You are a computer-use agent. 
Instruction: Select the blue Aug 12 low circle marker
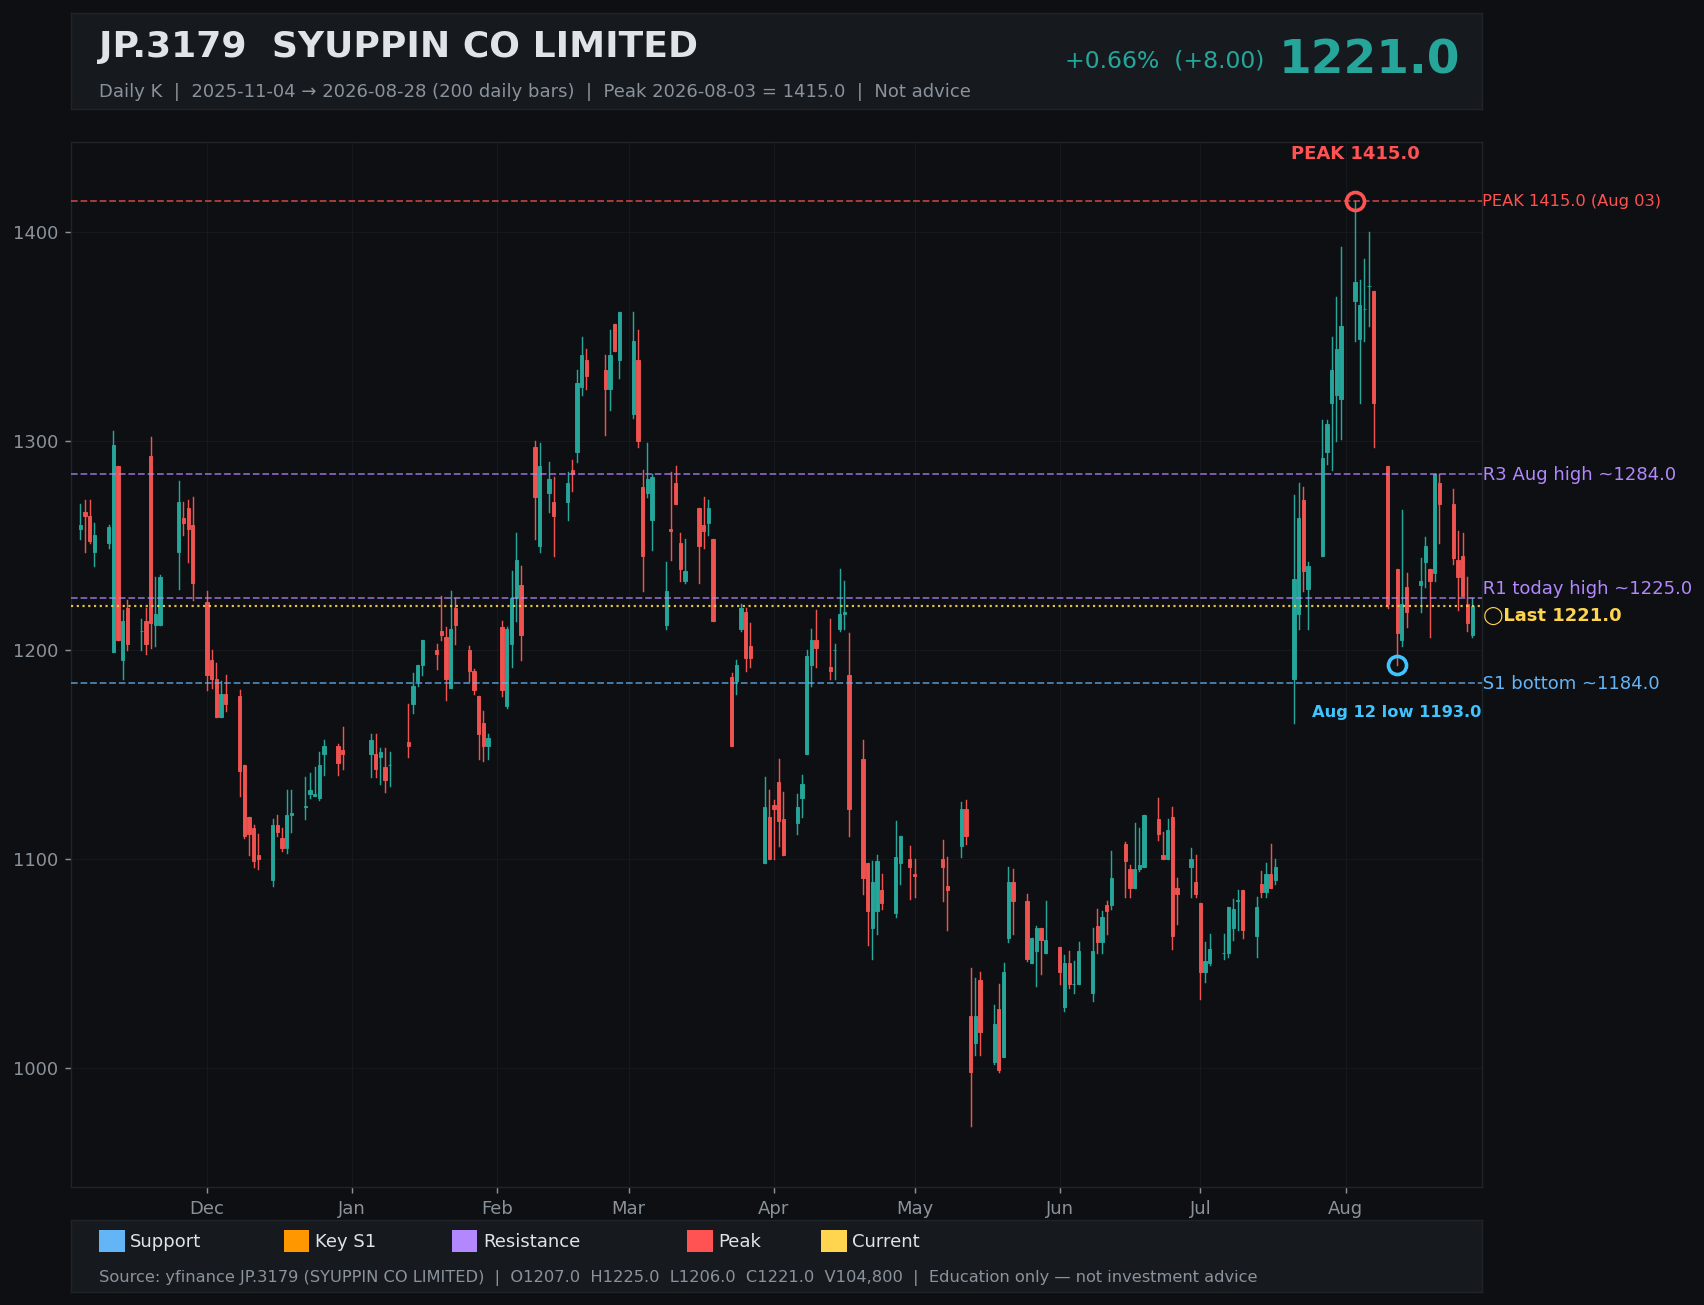(x=1397, y=666)
